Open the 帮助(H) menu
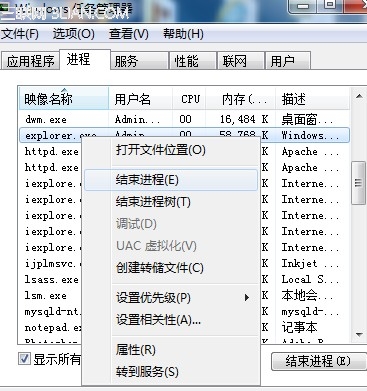The height and width of the screenshot is (391, 367). 183,34
